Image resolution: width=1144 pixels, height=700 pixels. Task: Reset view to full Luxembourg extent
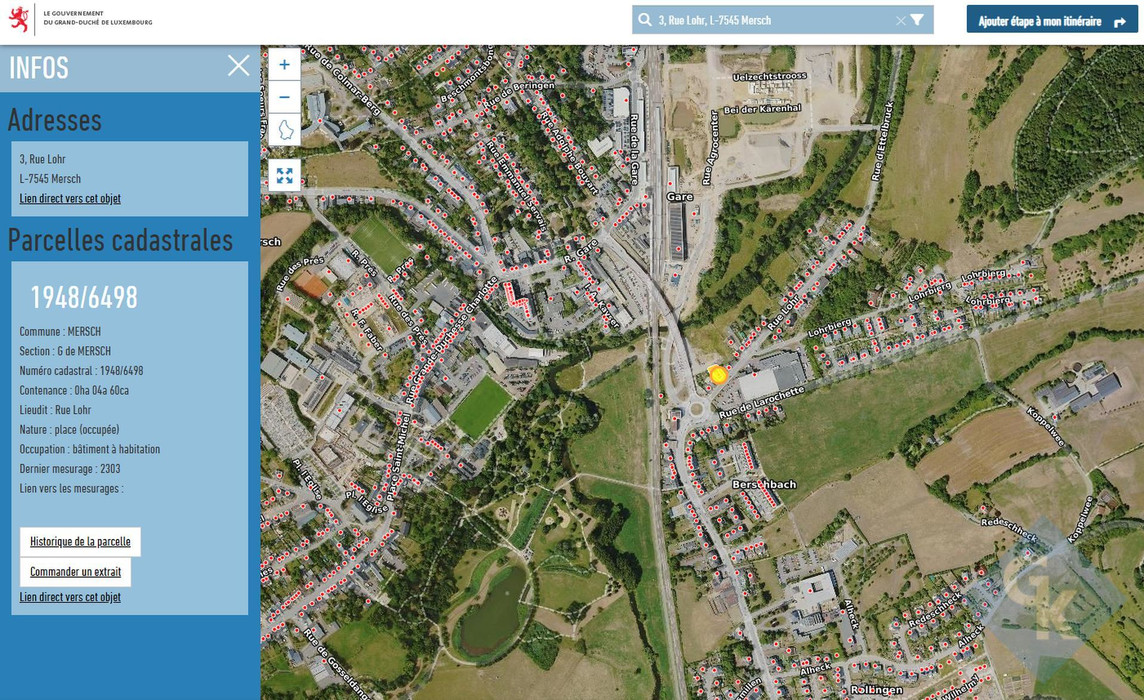[x=284, y=130]
